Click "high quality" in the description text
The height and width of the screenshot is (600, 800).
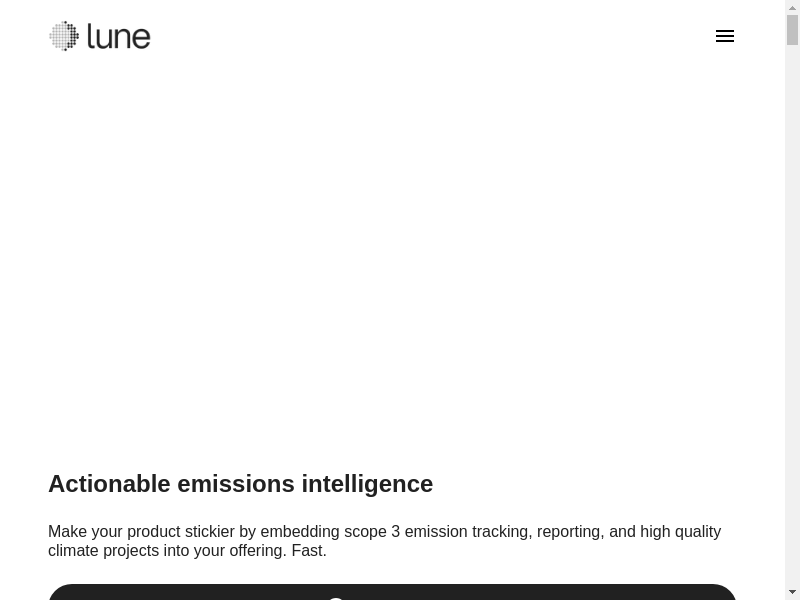(680, 532)
